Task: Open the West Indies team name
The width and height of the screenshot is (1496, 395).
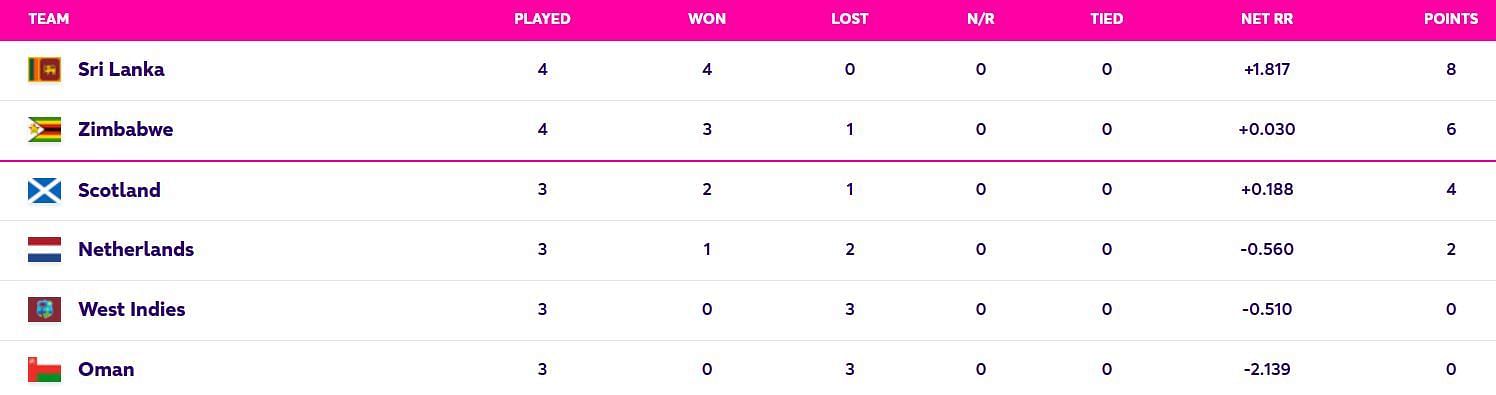Action: tap(132, 310)
